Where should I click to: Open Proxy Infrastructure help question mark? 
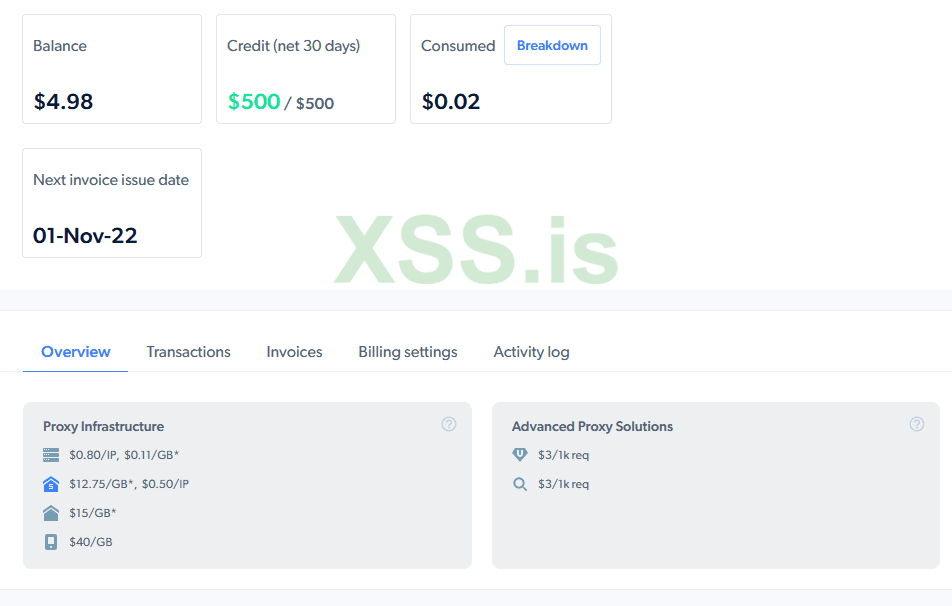pyautogui.click(x=449, y=424)
